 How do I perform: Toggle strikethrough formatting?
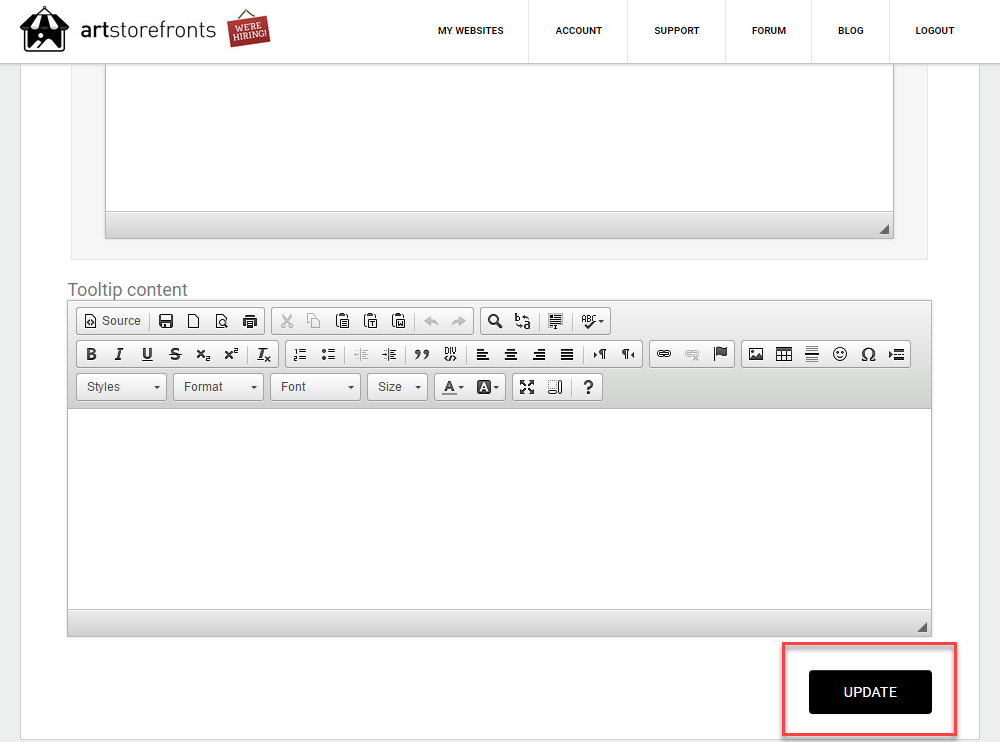(x=175, y=354)
